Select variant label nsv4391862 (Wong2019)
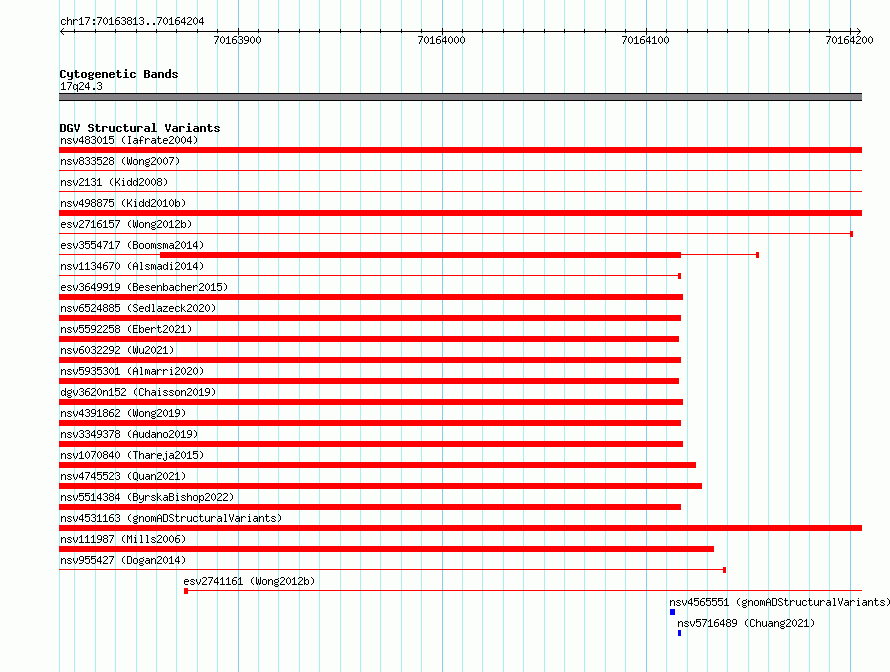The image size is (890, 672). click(123, 413)
